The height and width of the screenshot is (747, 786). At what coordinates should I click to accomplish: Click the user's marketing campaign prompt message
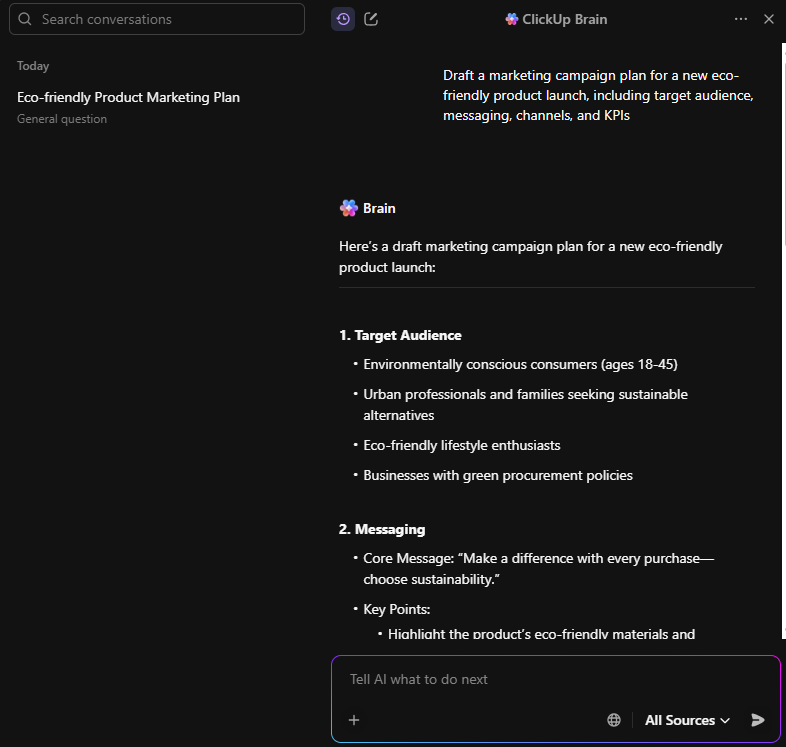(597, 96)
